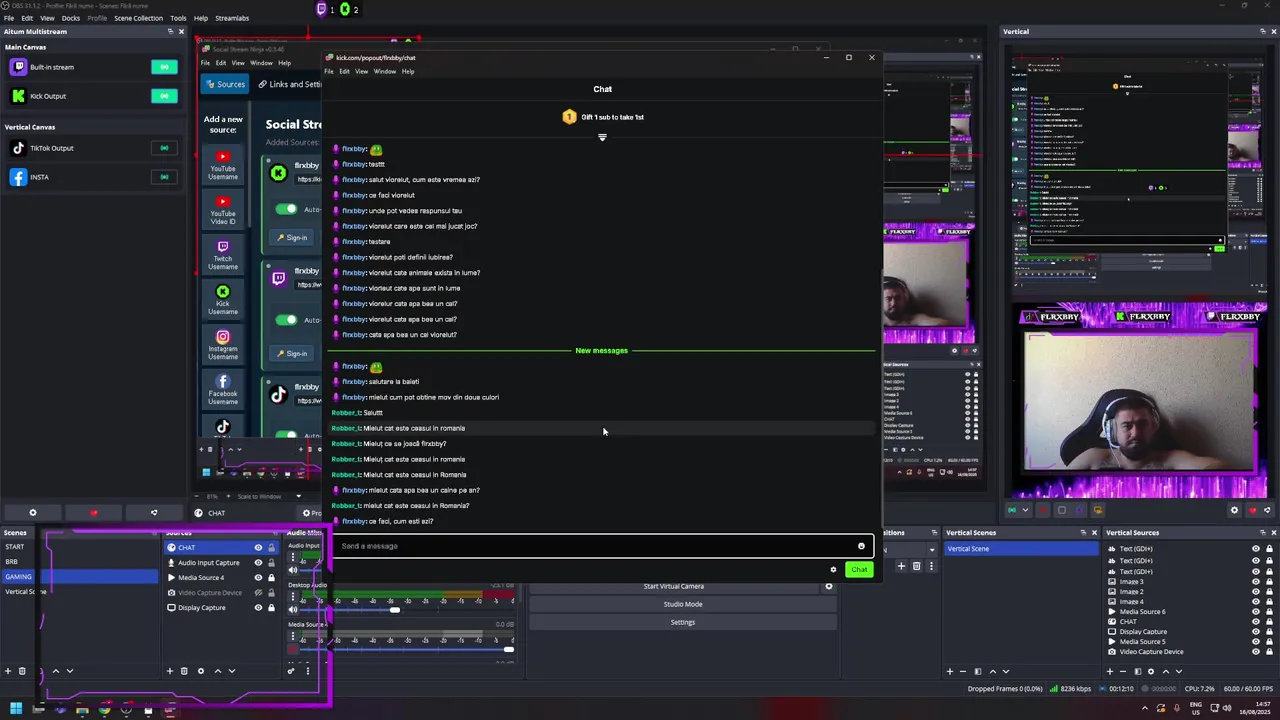Click the green Chat send button

coord(859,570)
